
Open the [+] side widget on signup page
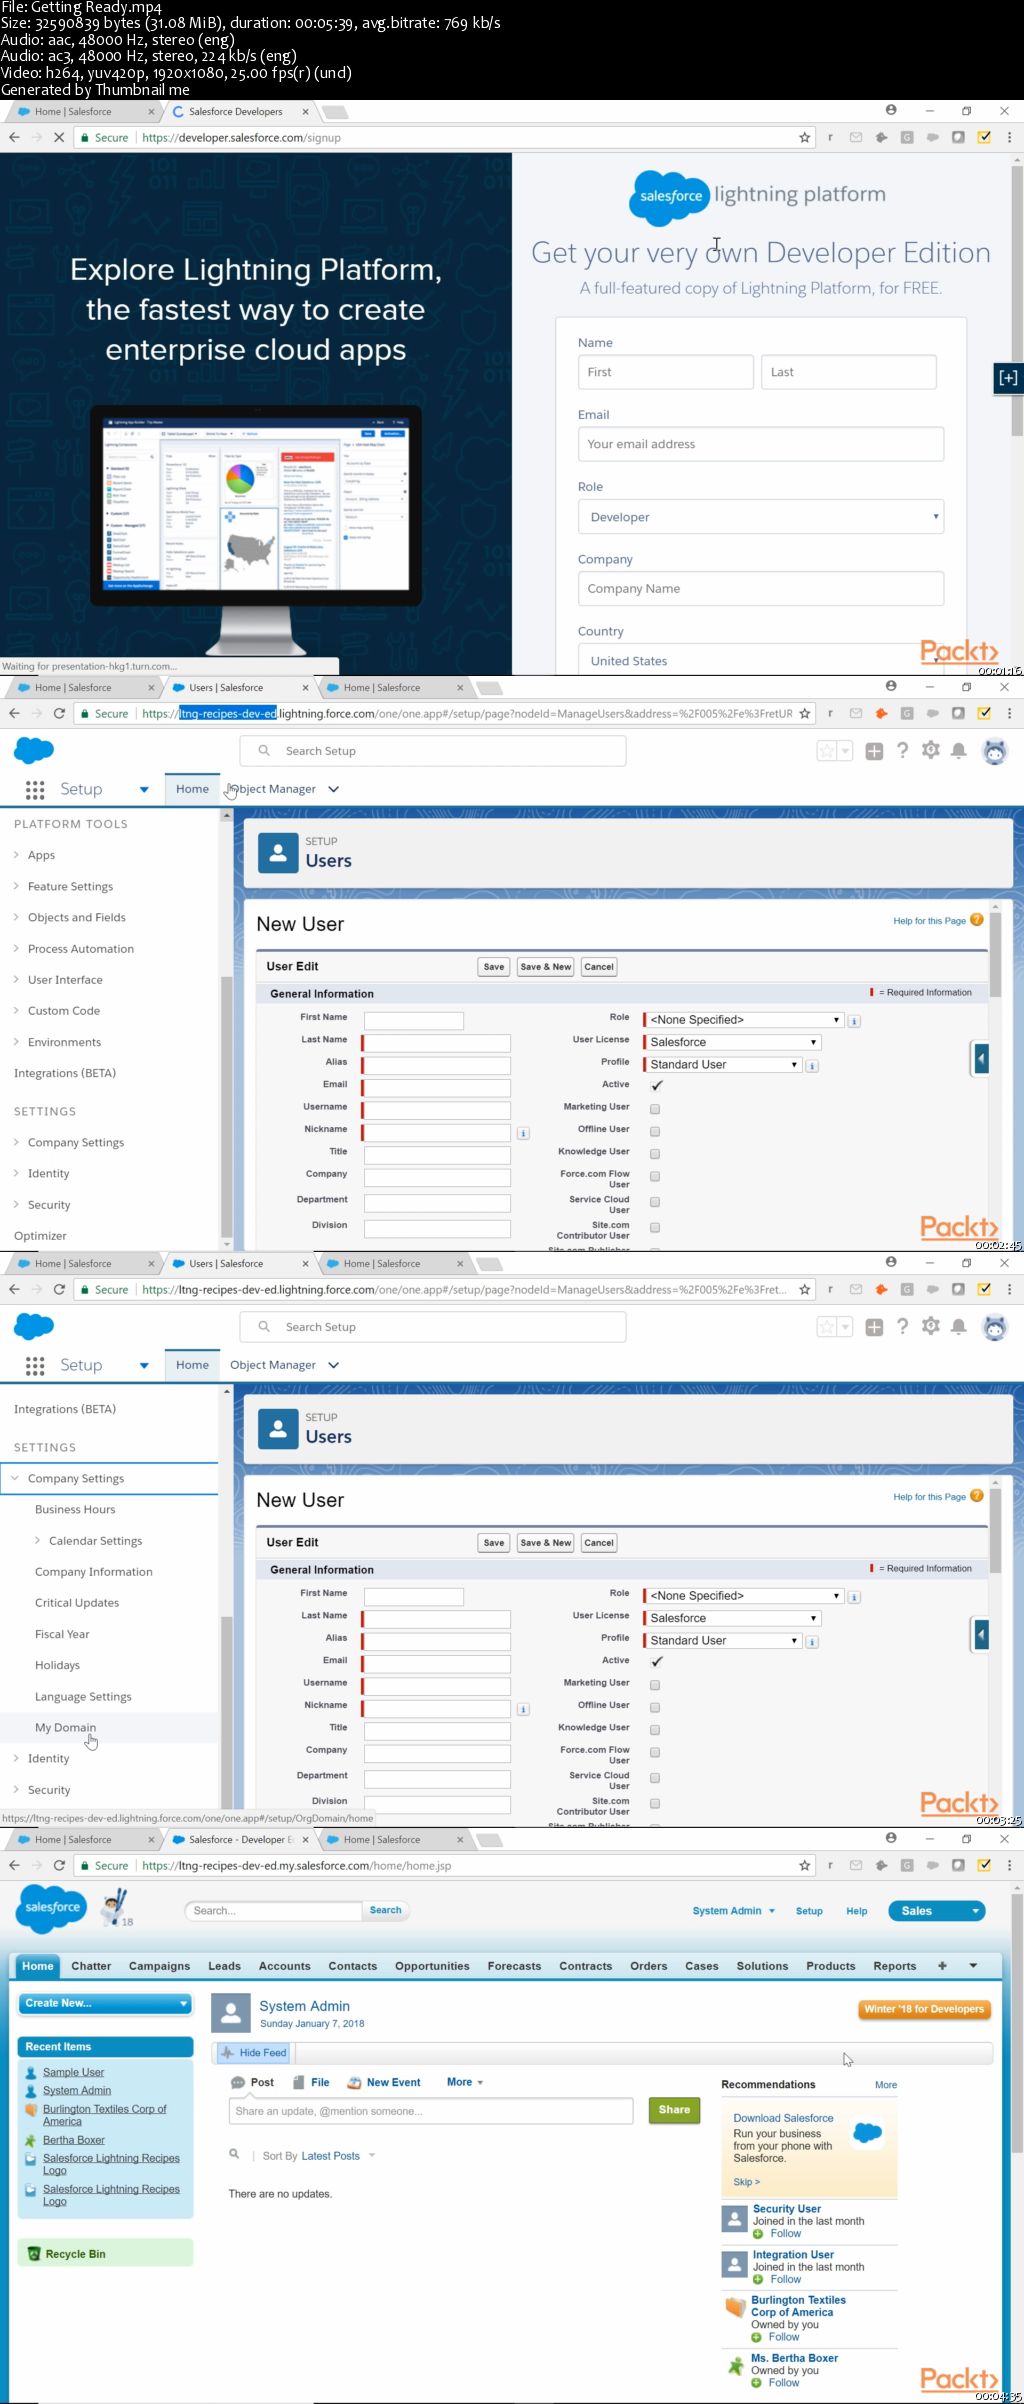click(1008, 378)
